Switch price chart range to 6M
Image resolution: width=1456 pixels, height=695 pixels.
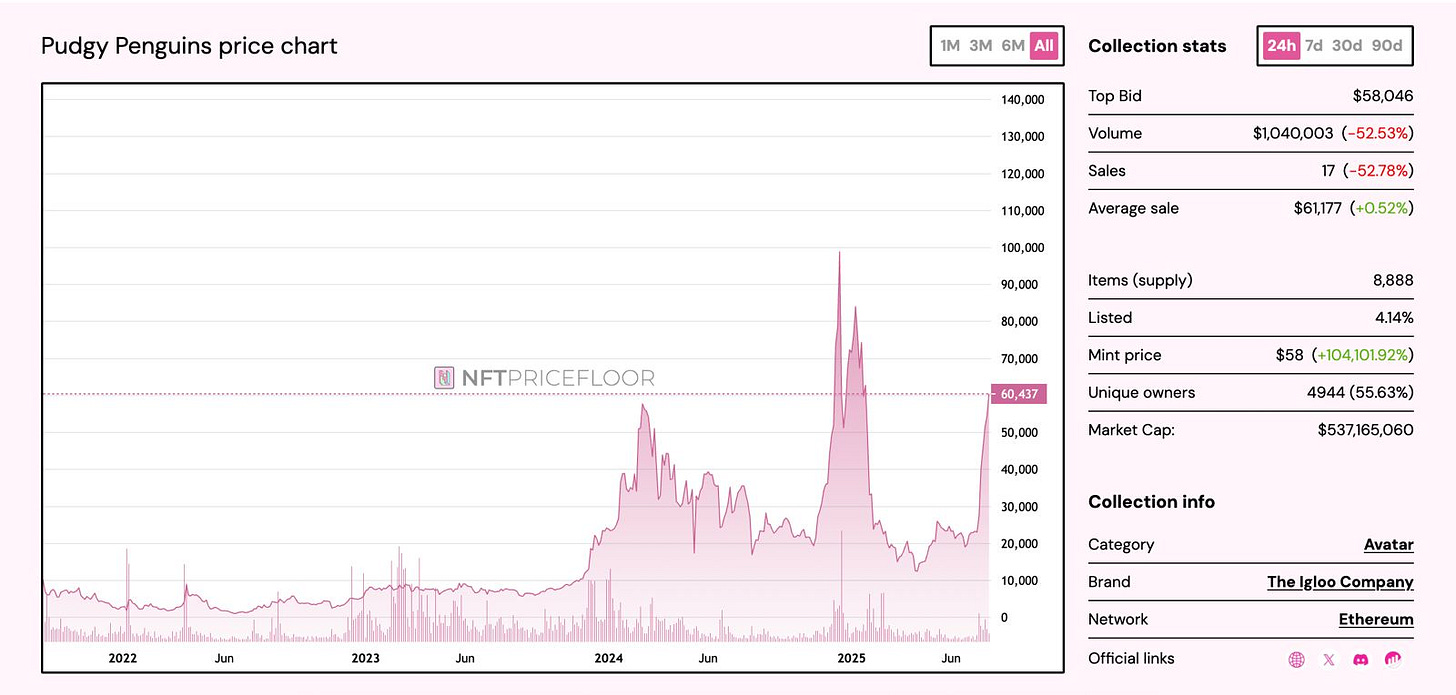[x=1013, y=45]
